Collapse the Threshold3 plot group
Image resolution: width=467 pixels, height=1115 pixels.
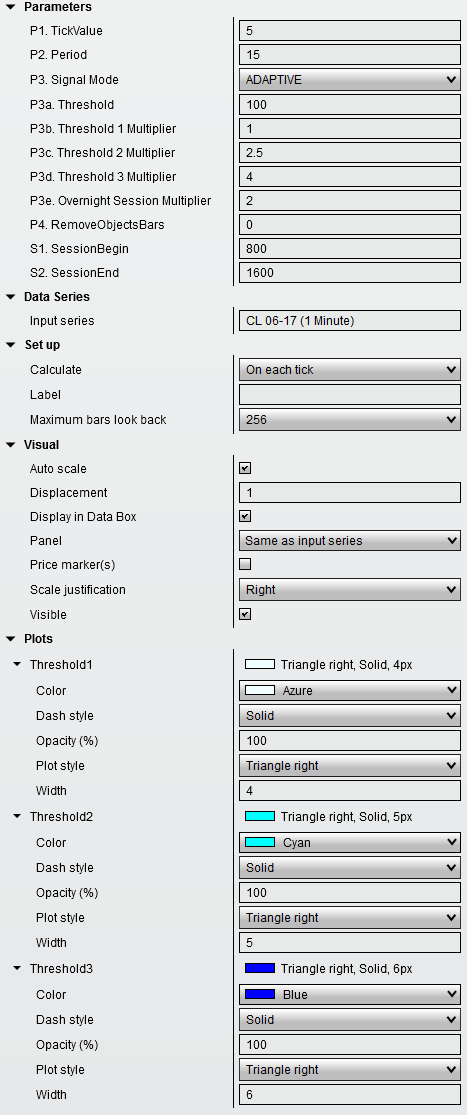tap(17, 969)
